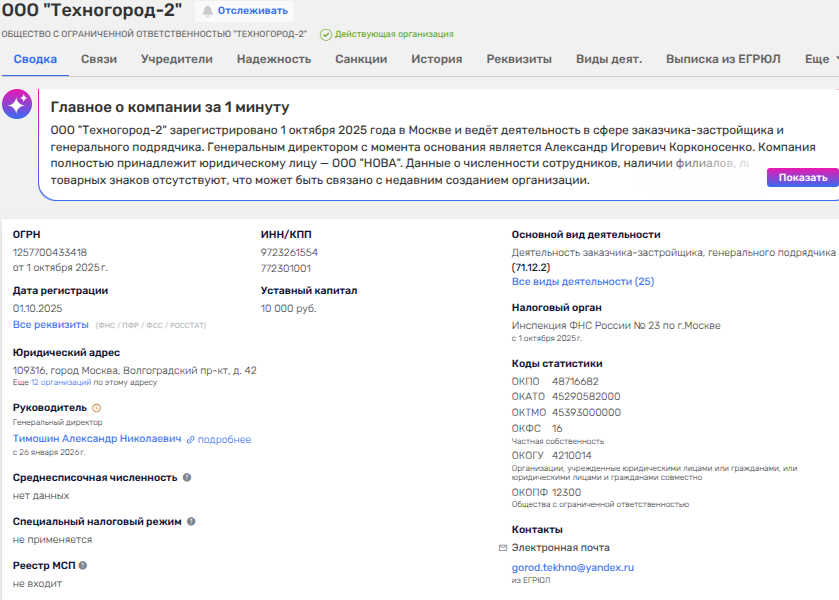
Task: Click the purple sparkle AI summary icon
Action: tap(17, 105)
